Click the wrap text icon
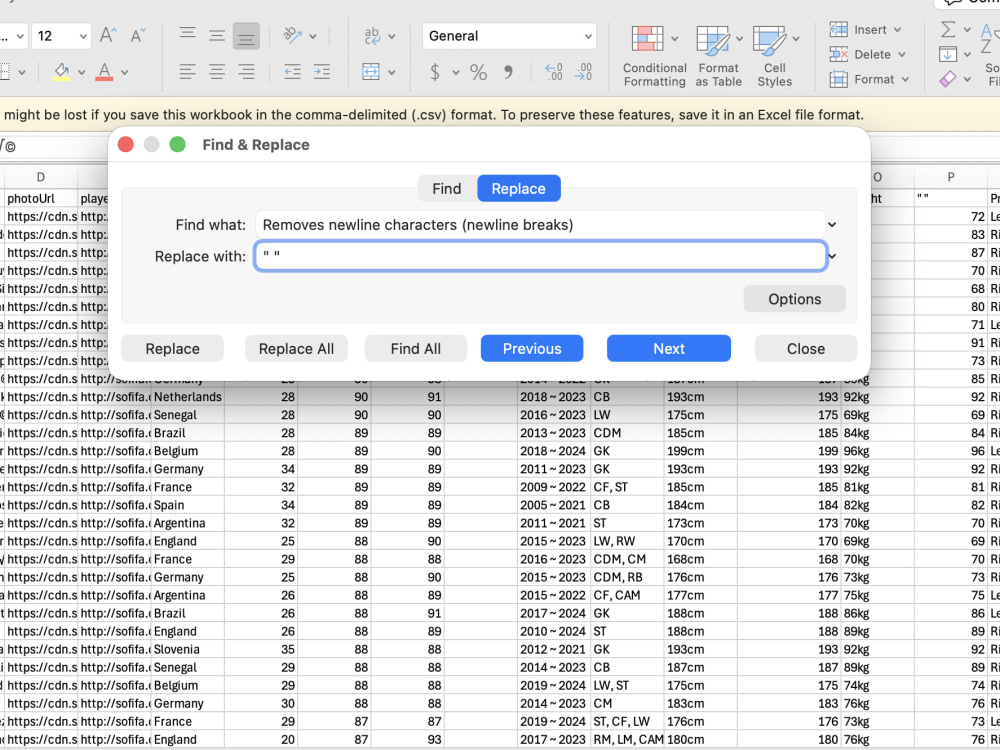This screenshot has height=750, width=1000. pyautogui.click(x=372, y=36)
